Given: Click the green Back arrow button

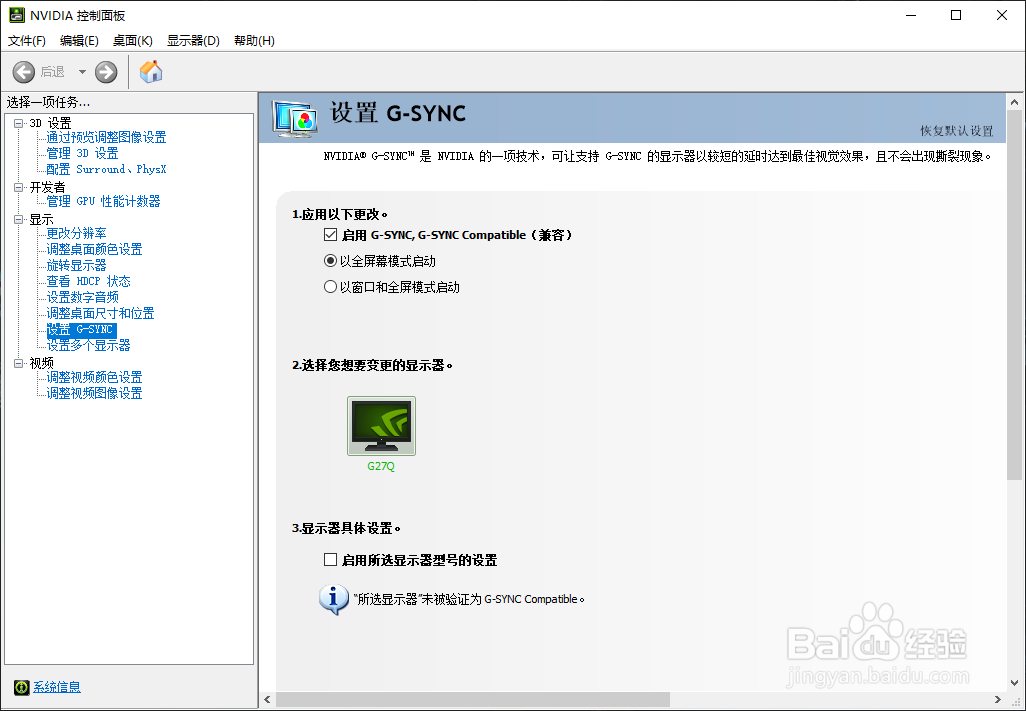Looking at the screenshot, I should click(24, 72).
